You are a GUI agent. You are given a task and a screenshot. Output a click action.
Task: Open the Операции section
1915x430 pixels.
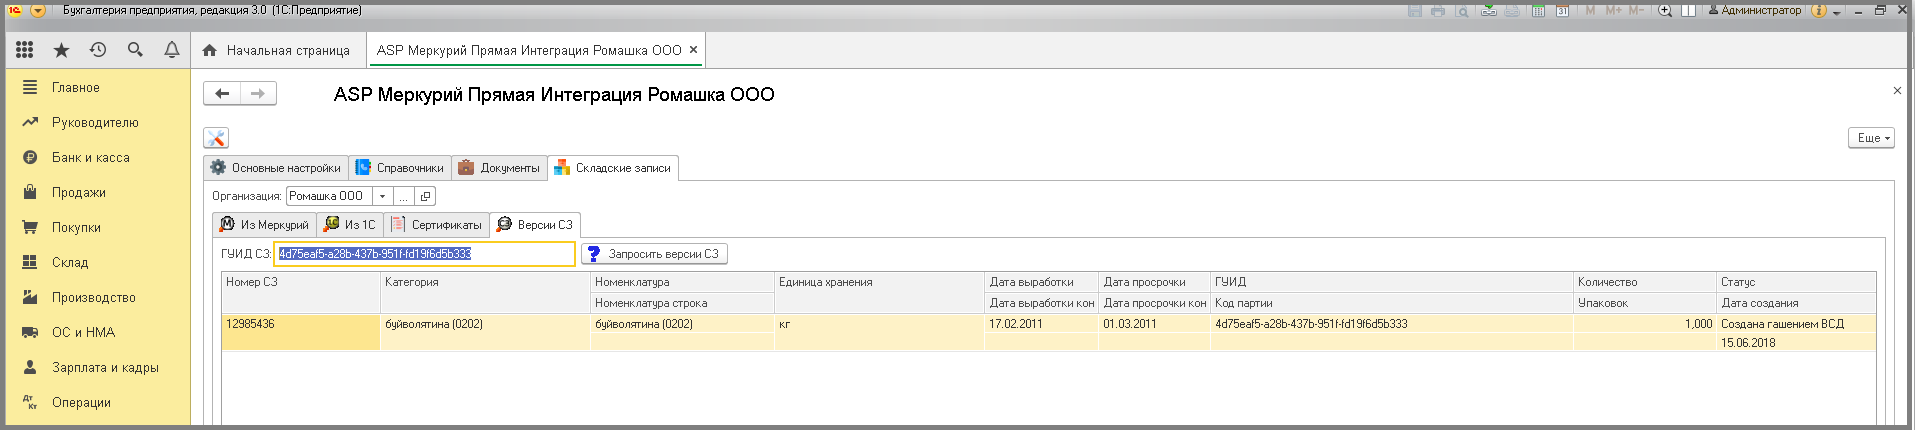[x=81, y=403]
